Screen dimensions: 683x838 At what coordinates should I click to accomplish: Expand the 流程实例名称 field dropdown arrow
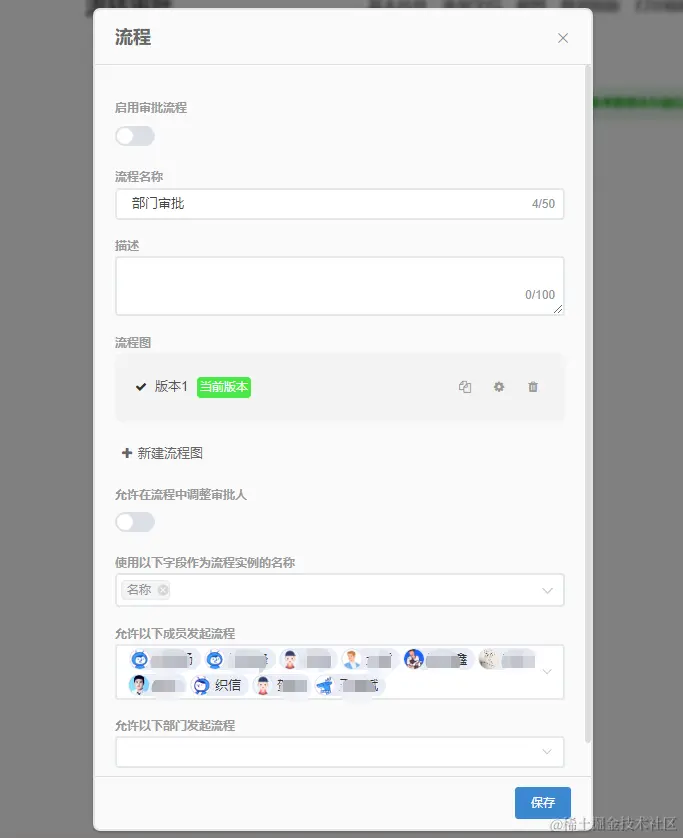pos(547,591)
